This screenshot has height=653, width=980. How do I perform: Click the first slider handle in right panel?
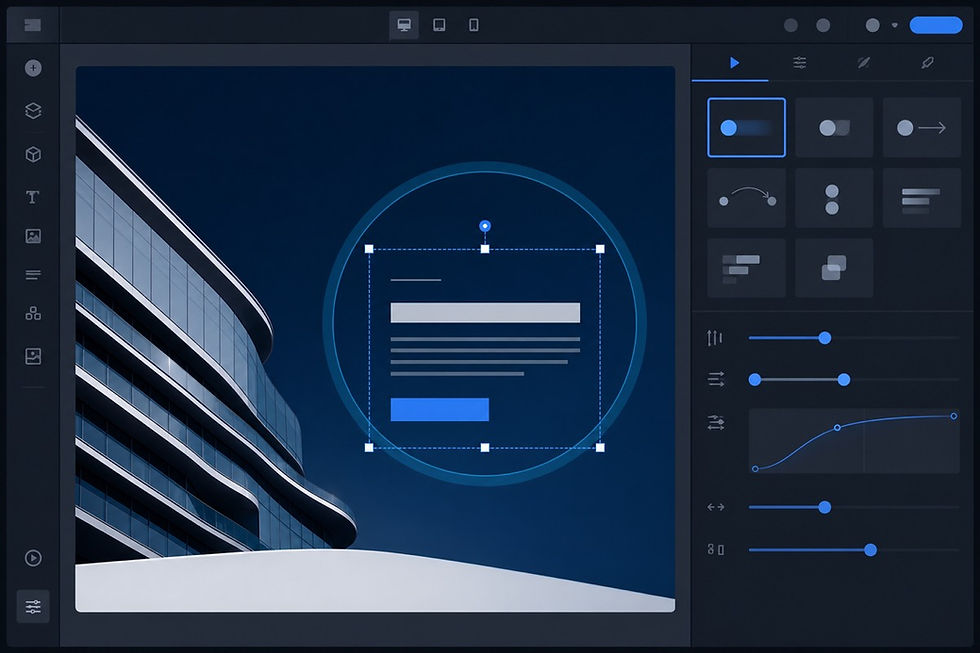pos(825,338)
